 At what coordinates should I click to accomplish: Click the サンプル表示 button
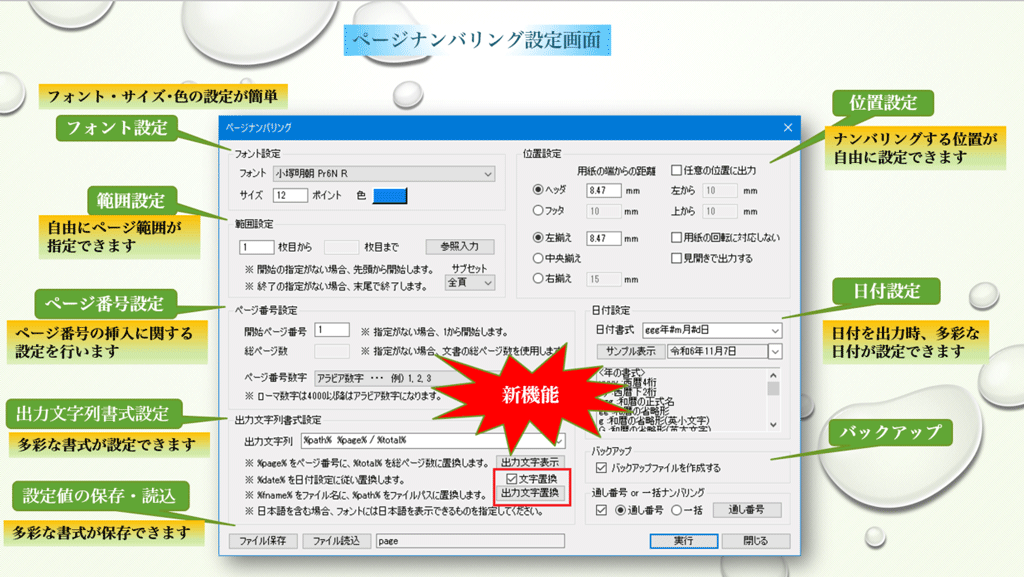tap(631, 351)
